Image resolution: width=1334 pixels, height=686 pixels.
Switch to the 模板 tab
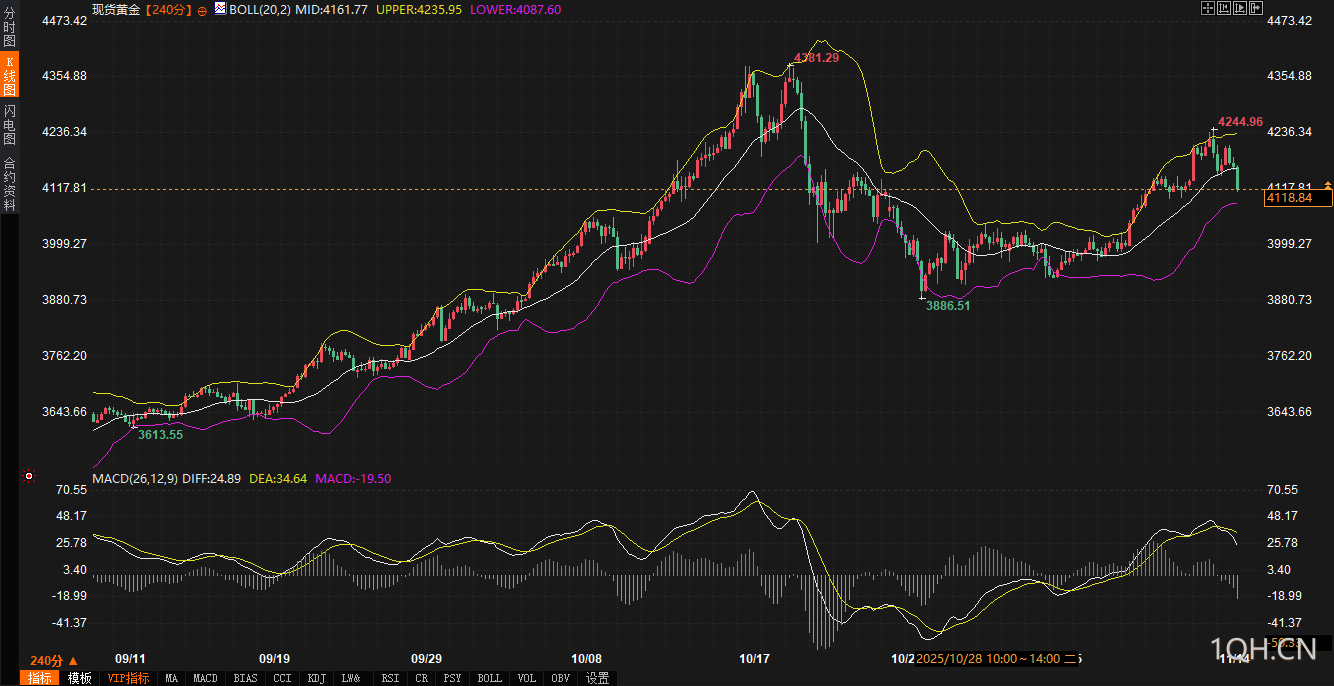[x=80, y=678]
